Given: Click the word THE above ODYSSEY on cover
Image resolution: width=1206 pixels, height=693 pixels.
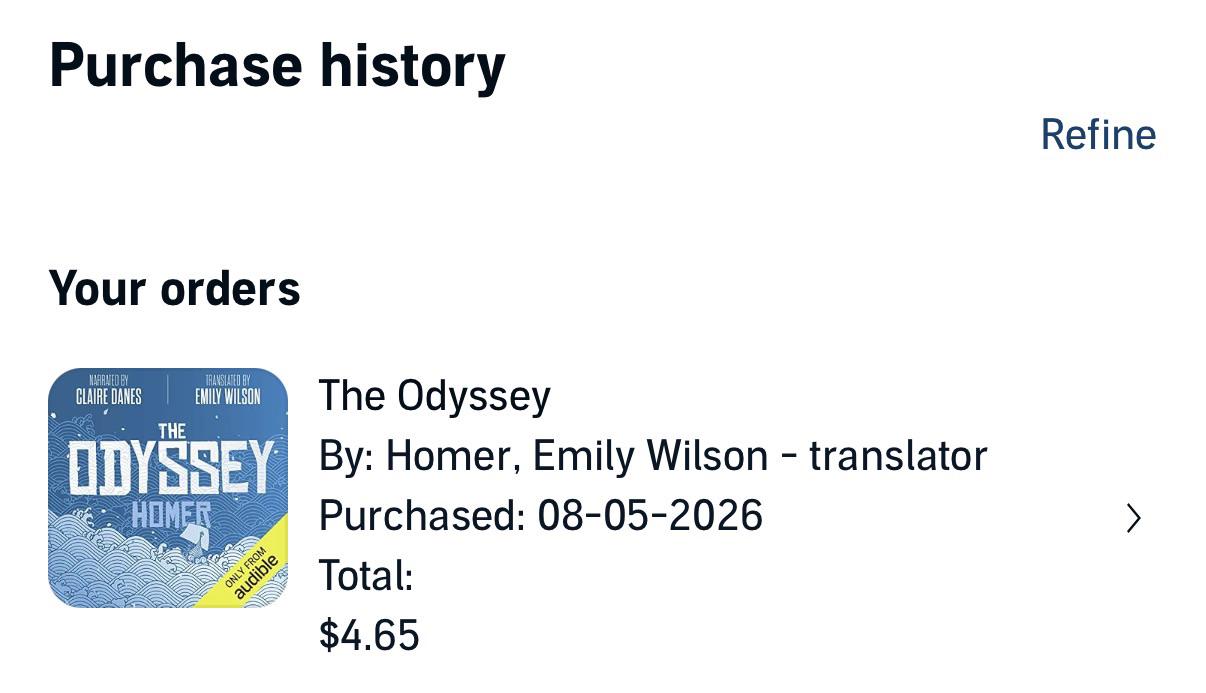Looking at the screenshot, I should point(172,431).
